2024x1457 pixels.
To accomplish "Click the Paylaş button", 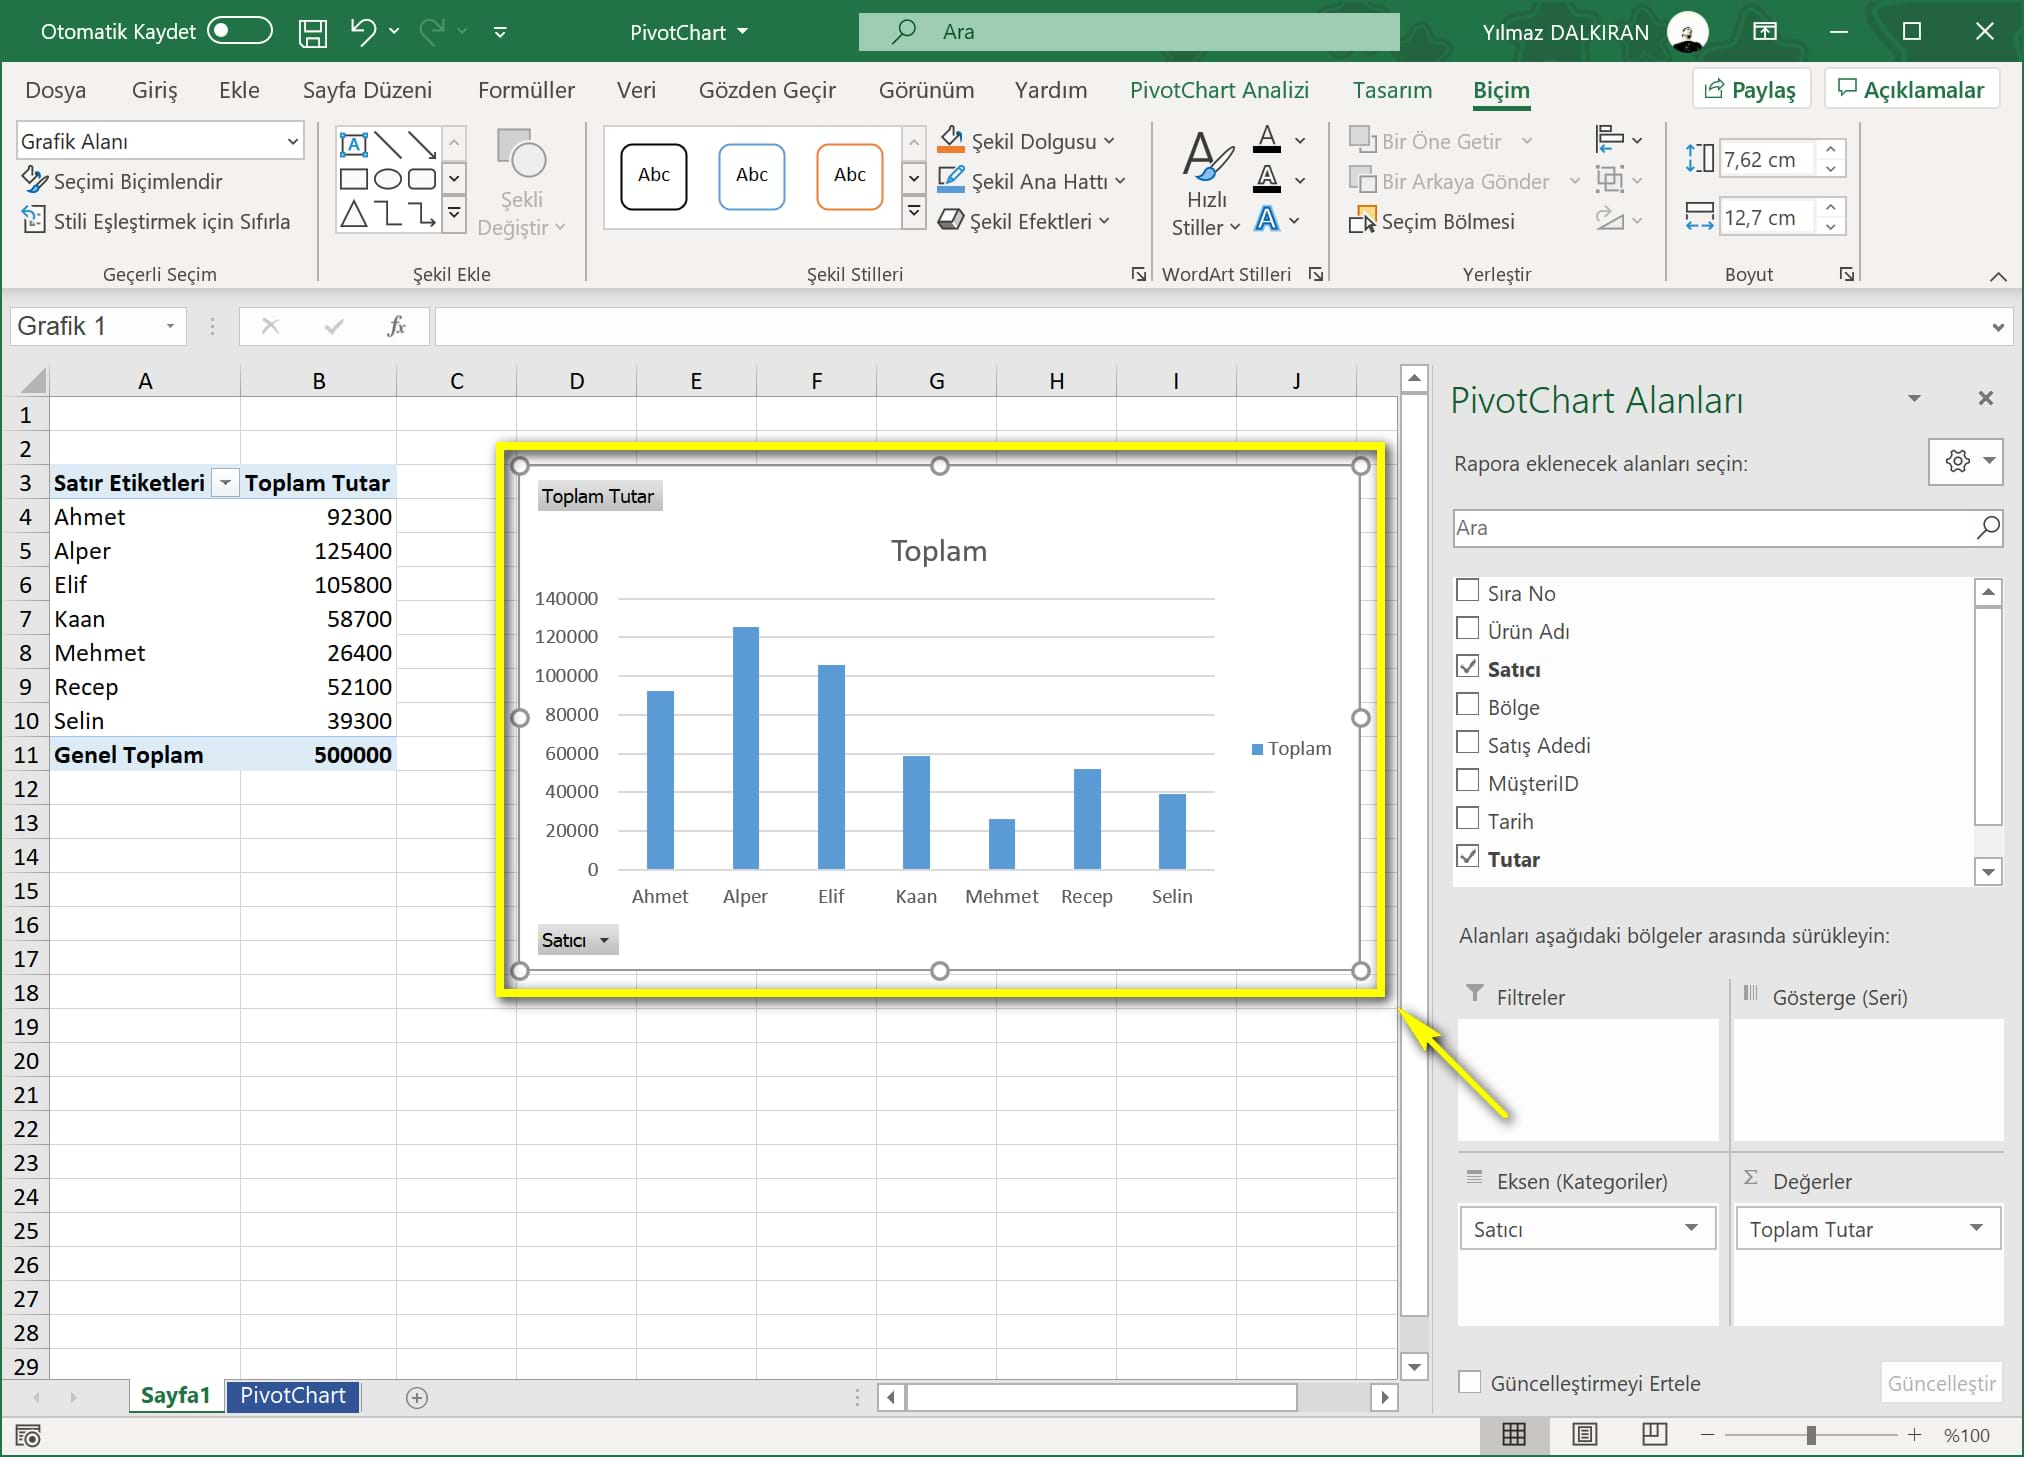I will tap(1750, 89).
